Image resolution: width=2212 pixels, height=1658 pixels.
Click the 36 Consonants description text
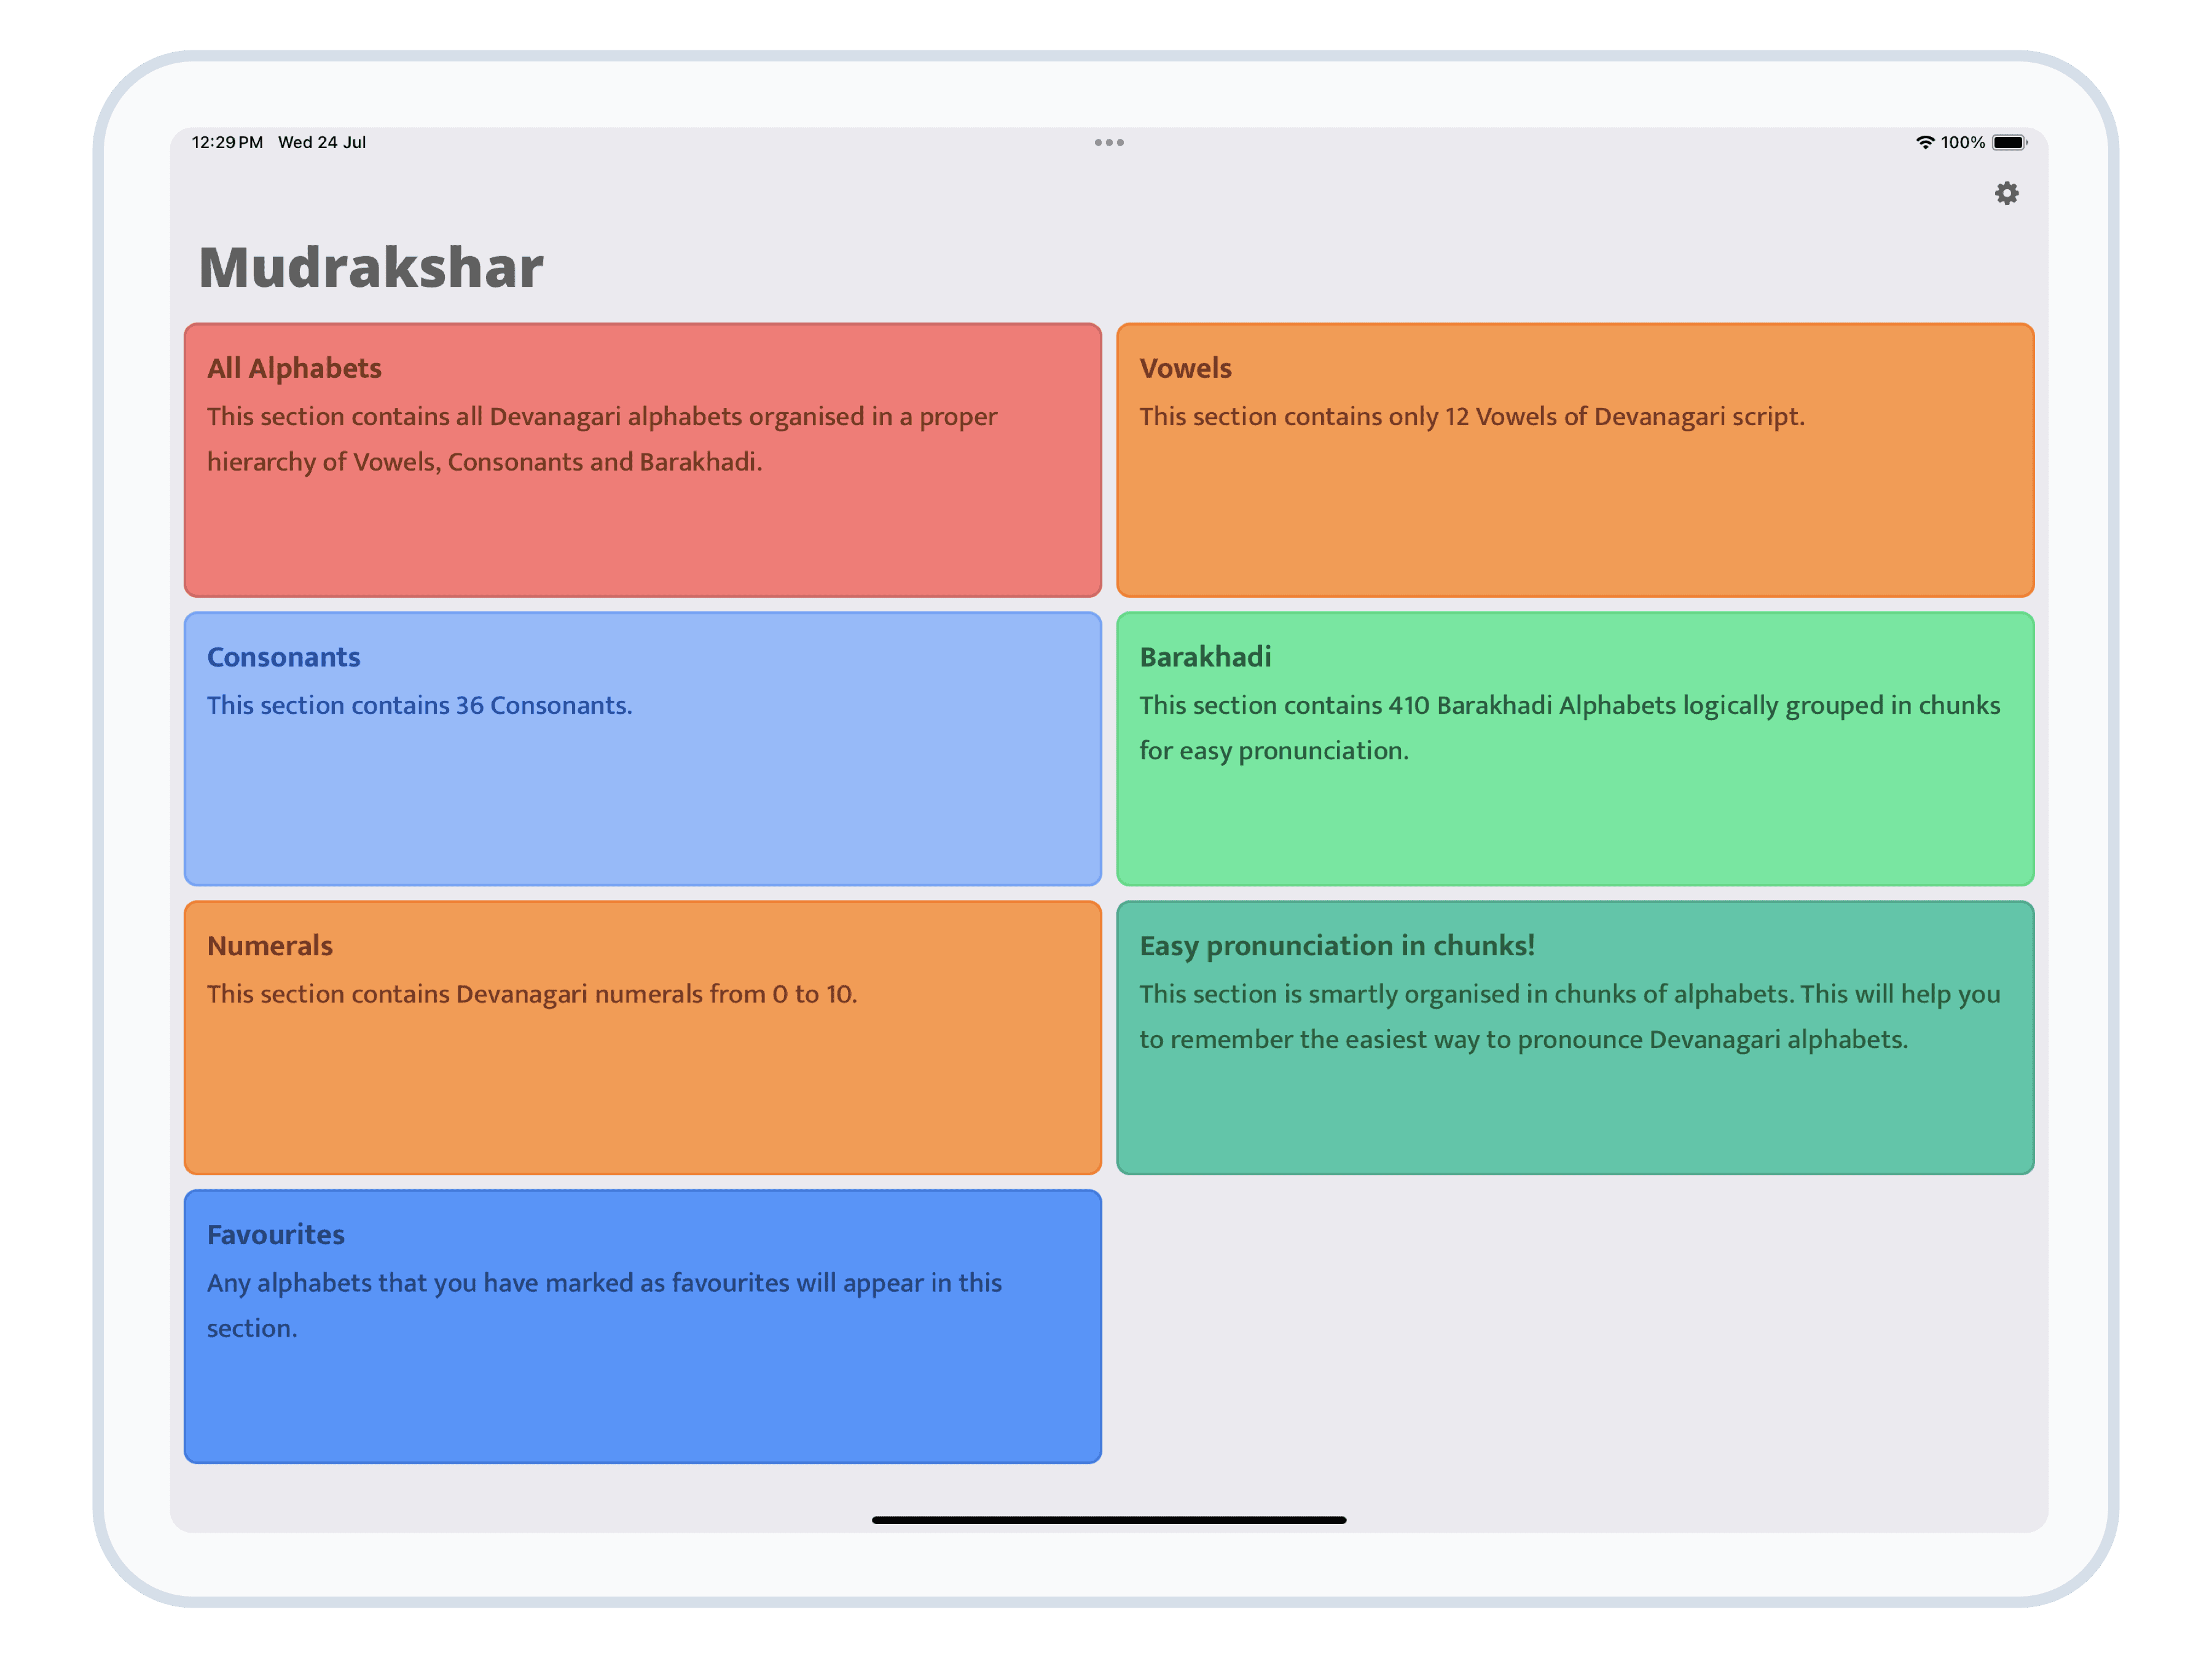(x=419, y=705)
